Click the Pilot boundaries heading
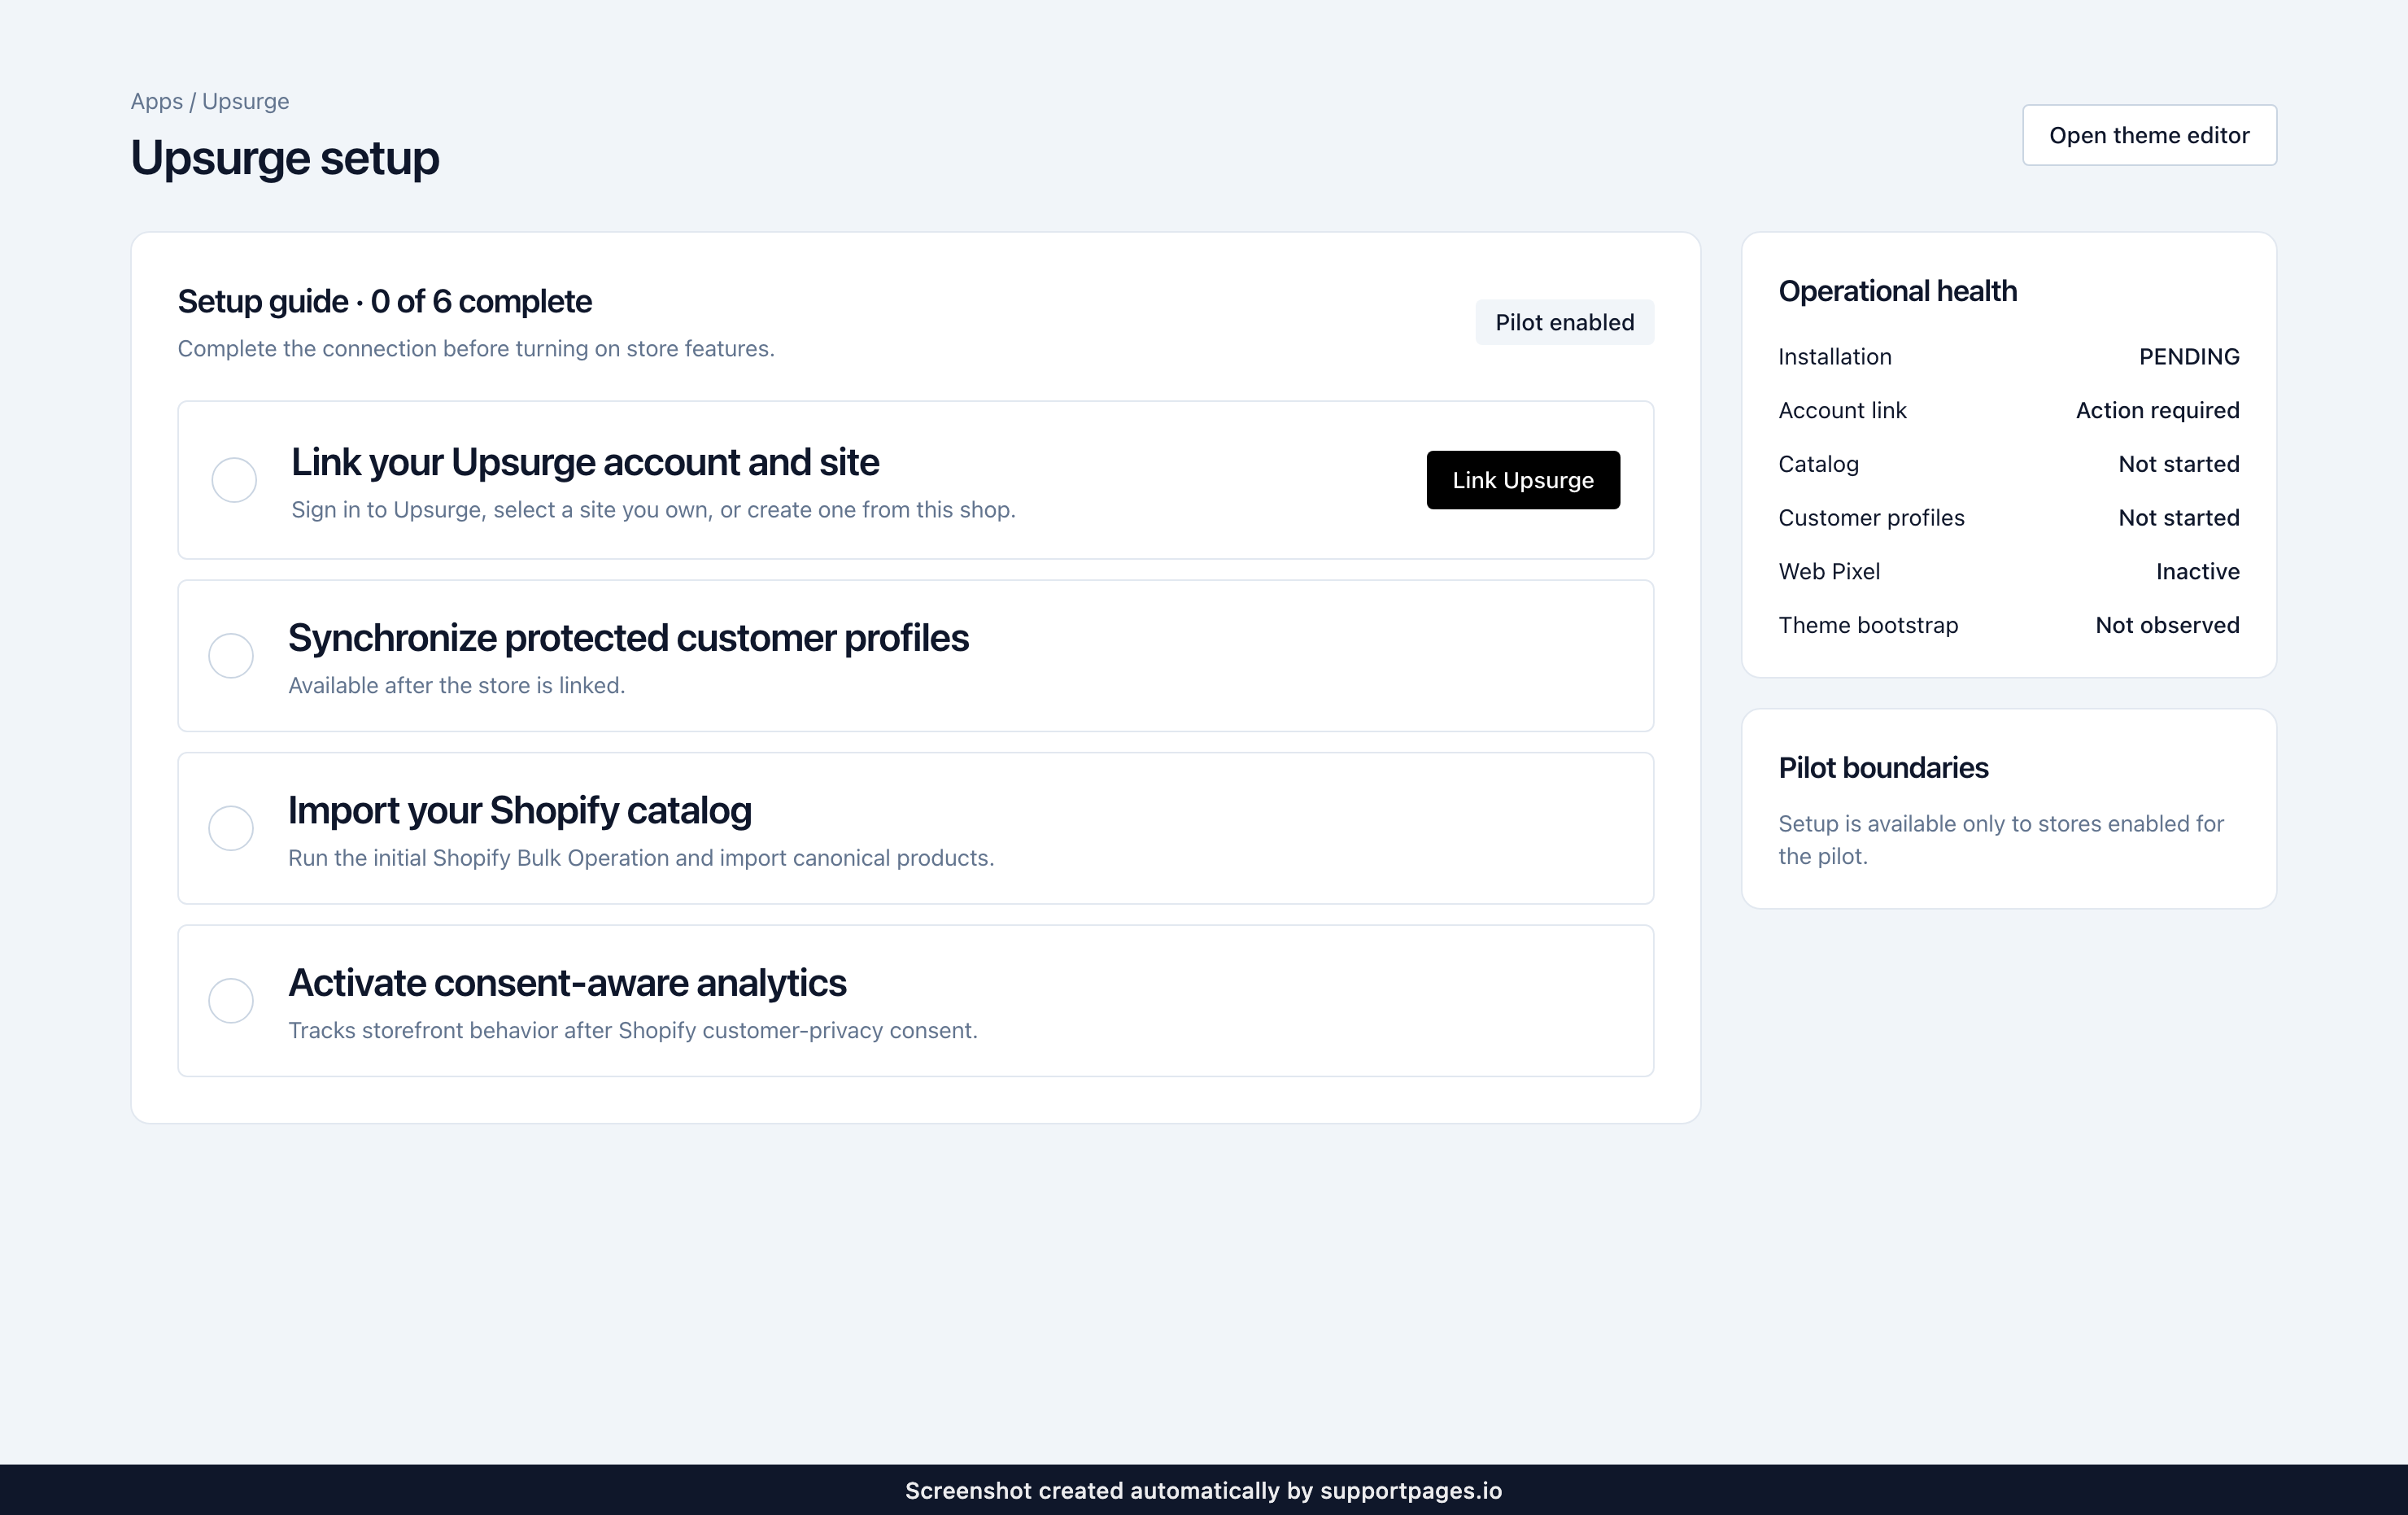This screenshot has height=1515, width=2408. (x=1883, y=768)
